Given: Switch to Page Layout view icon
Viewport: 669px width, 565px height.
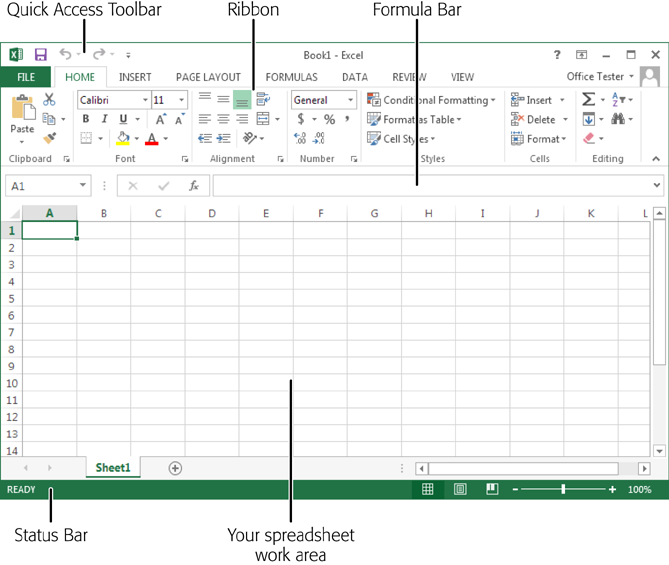Looking at the screenshot, I should click(460, 490).
